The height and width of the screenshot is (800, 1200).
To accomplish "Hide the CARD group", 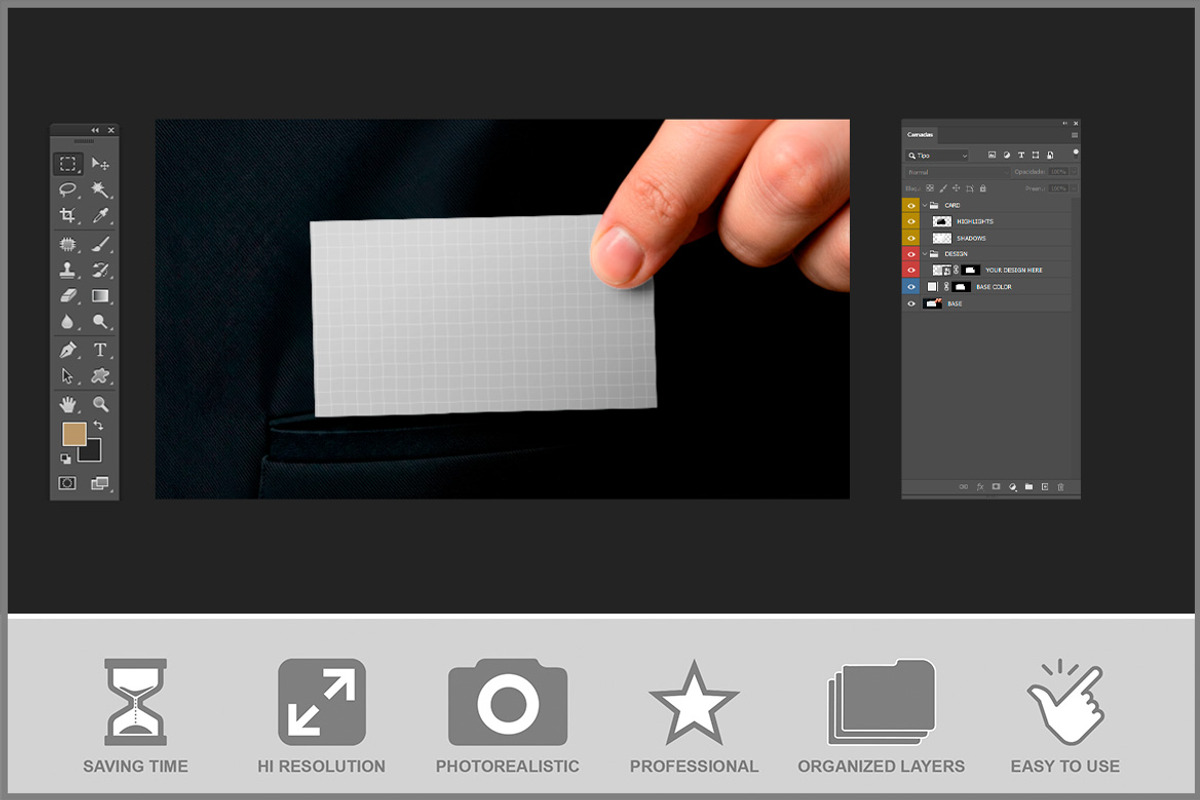I will 910,205.
